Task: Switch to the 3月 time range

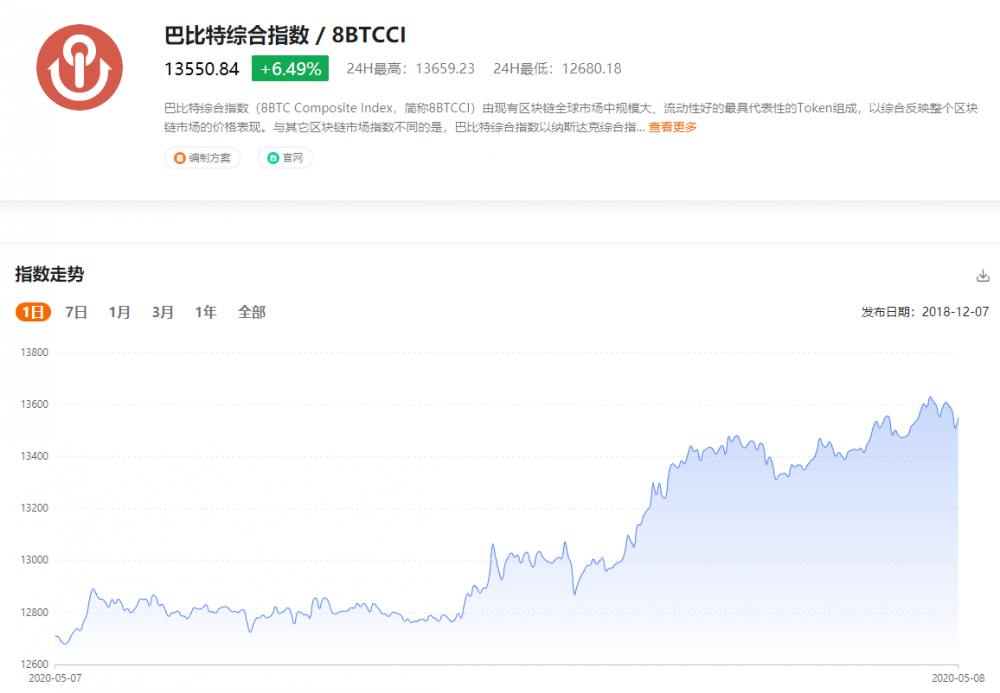Action: click(163, 312)
